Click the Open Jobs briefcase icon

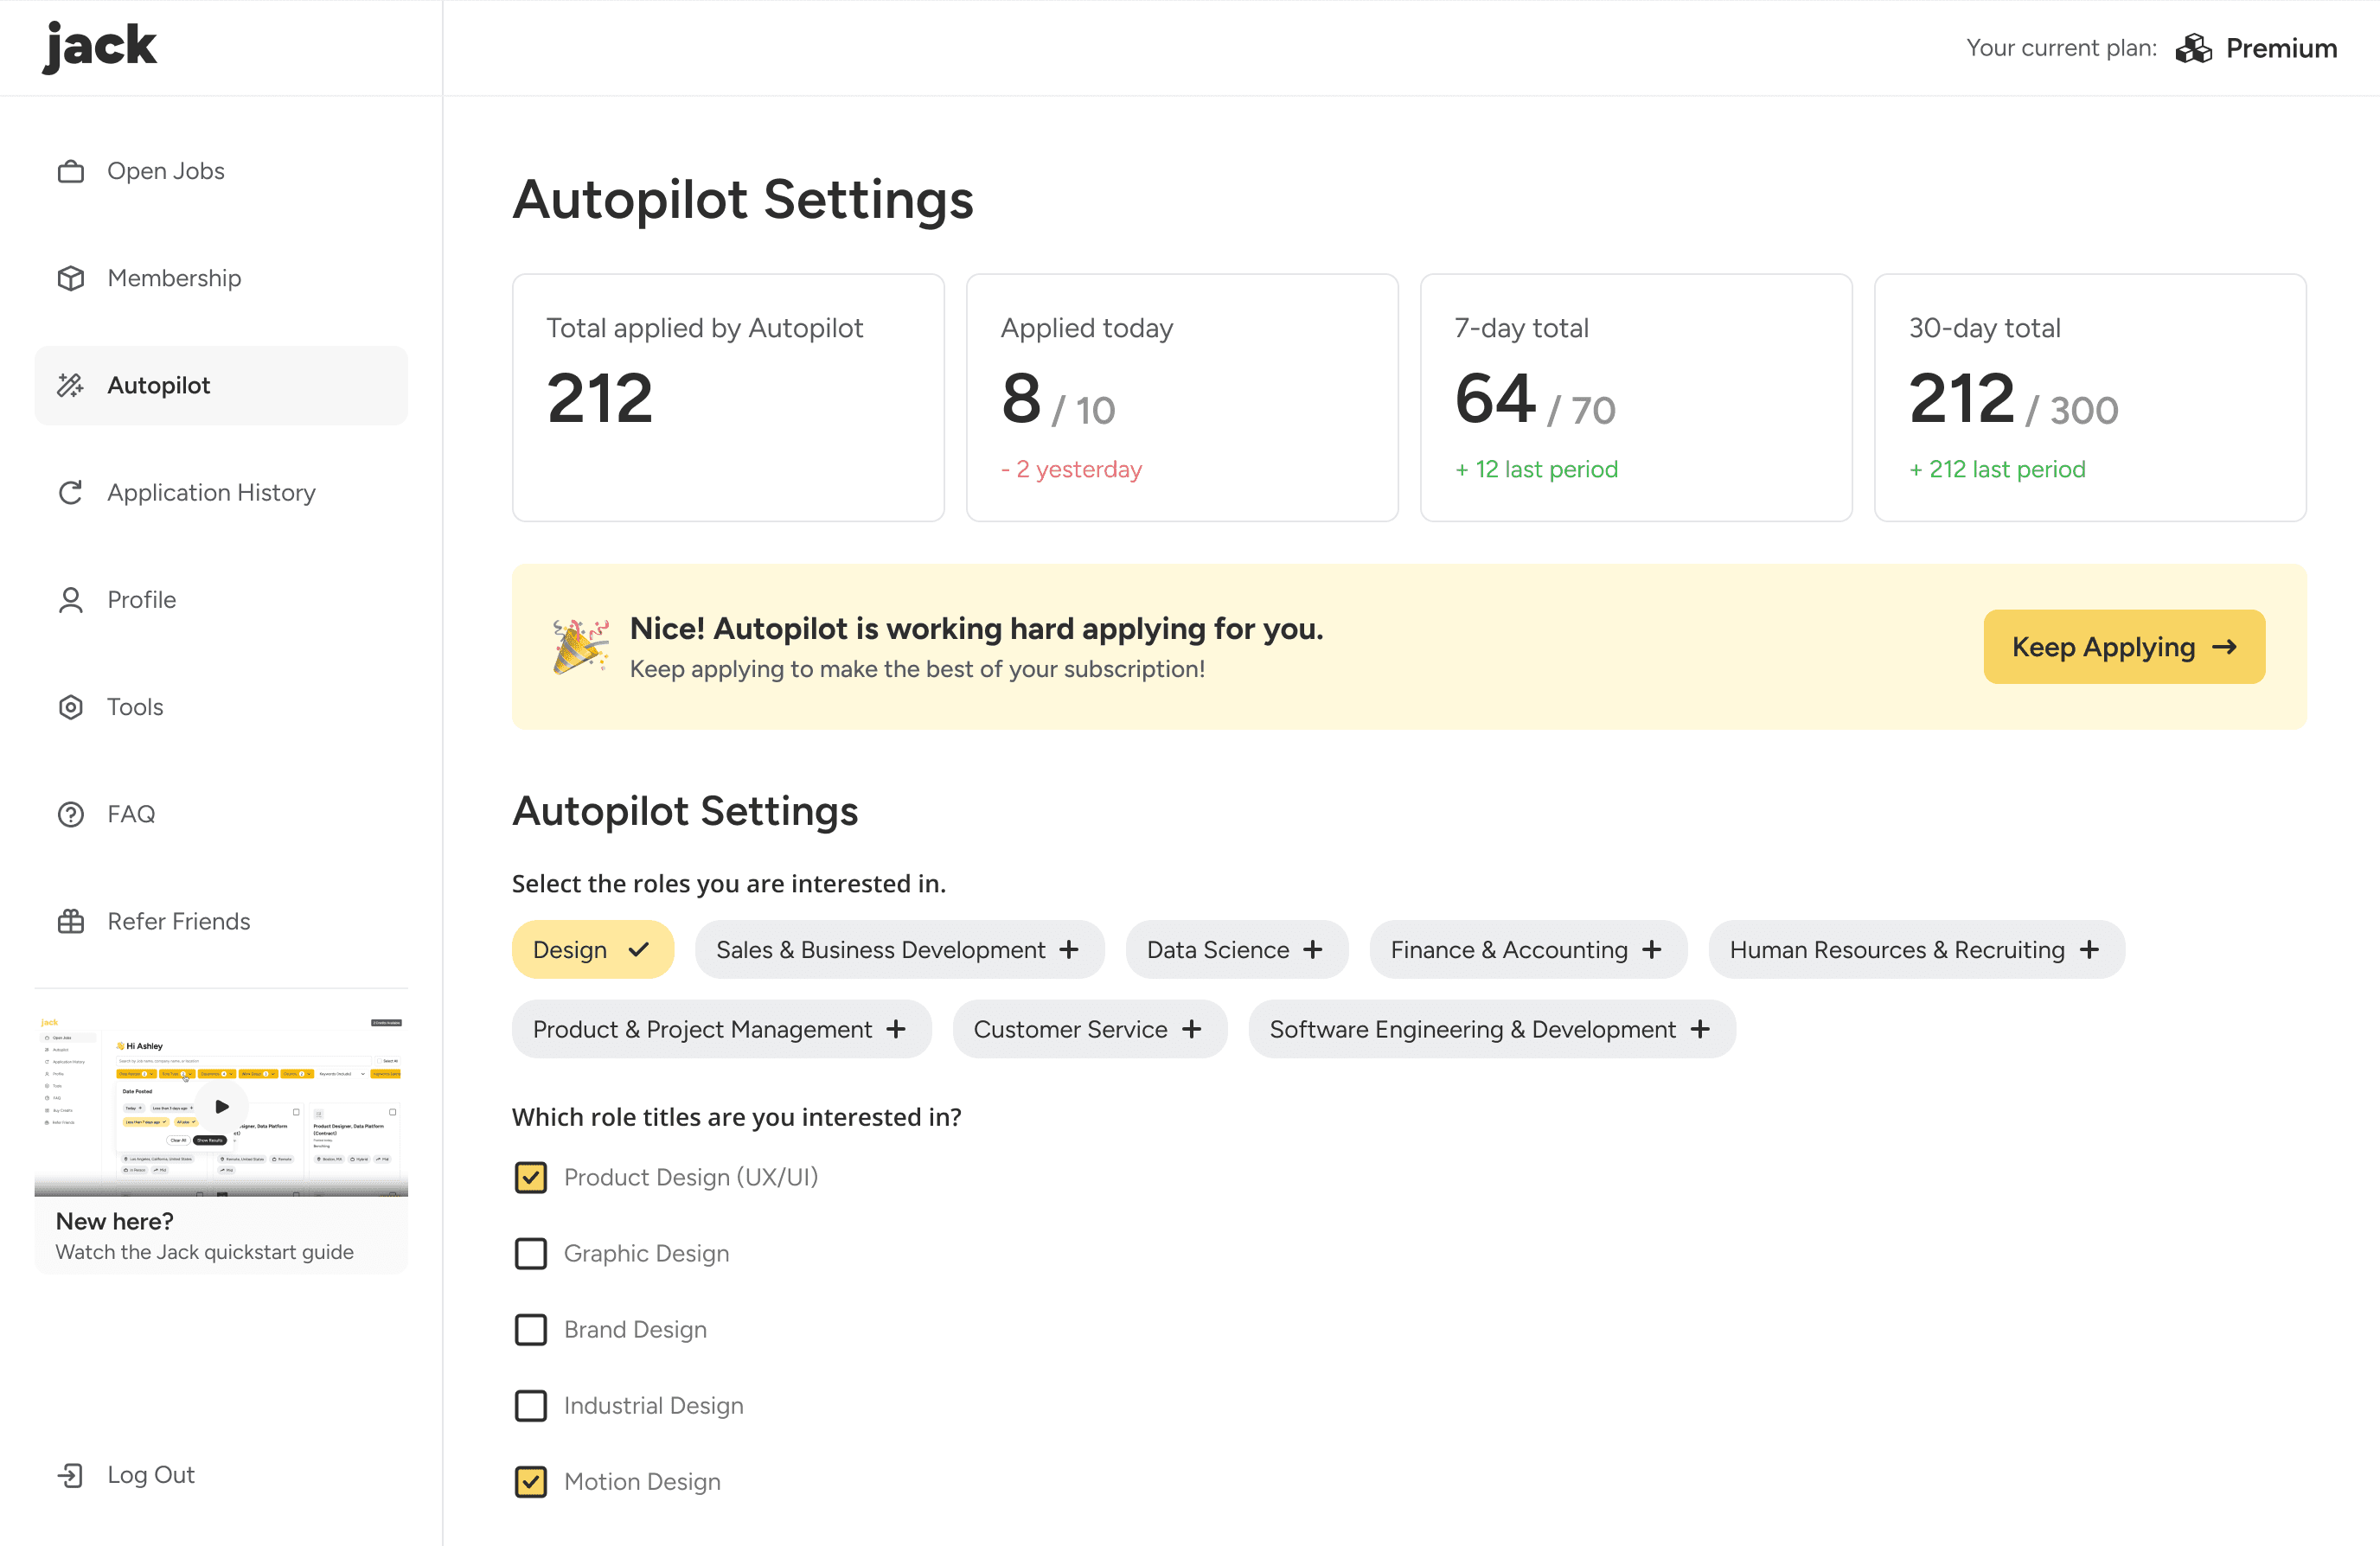(x=70, y=171)
